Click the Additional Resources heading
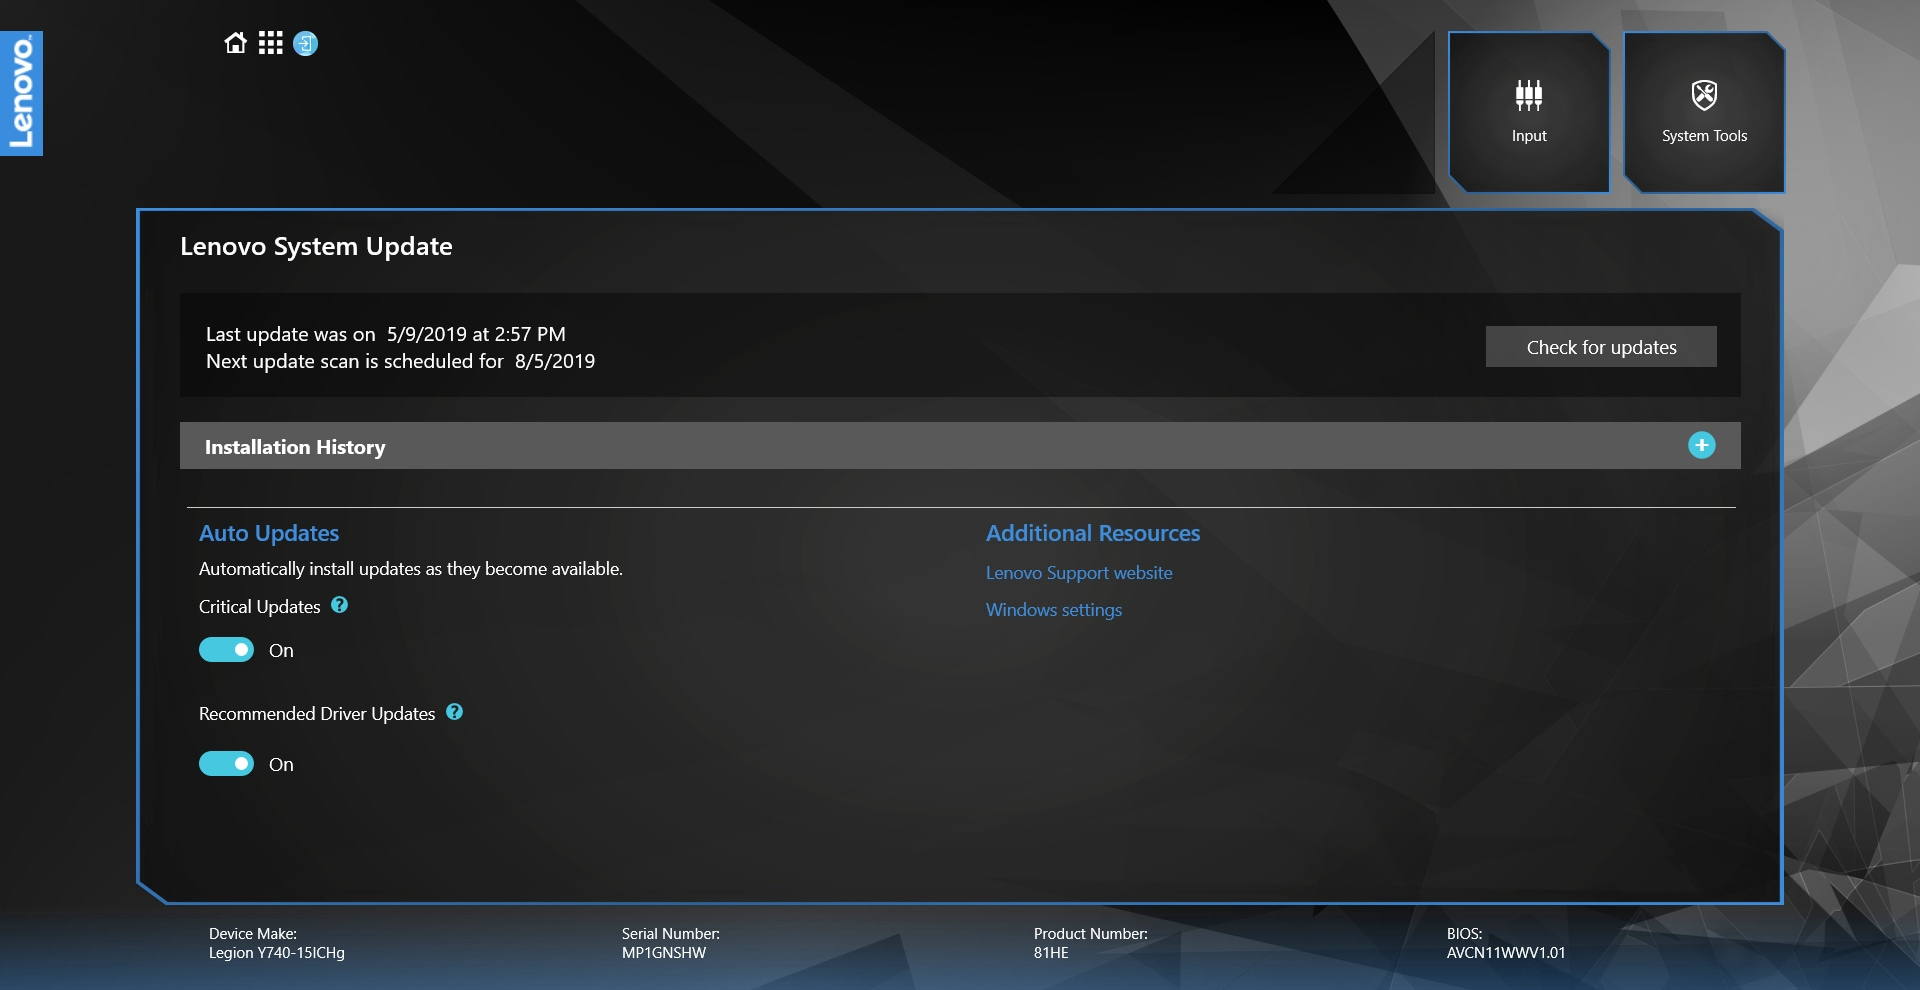The image size is (1920, 990). pos(1093,533)
